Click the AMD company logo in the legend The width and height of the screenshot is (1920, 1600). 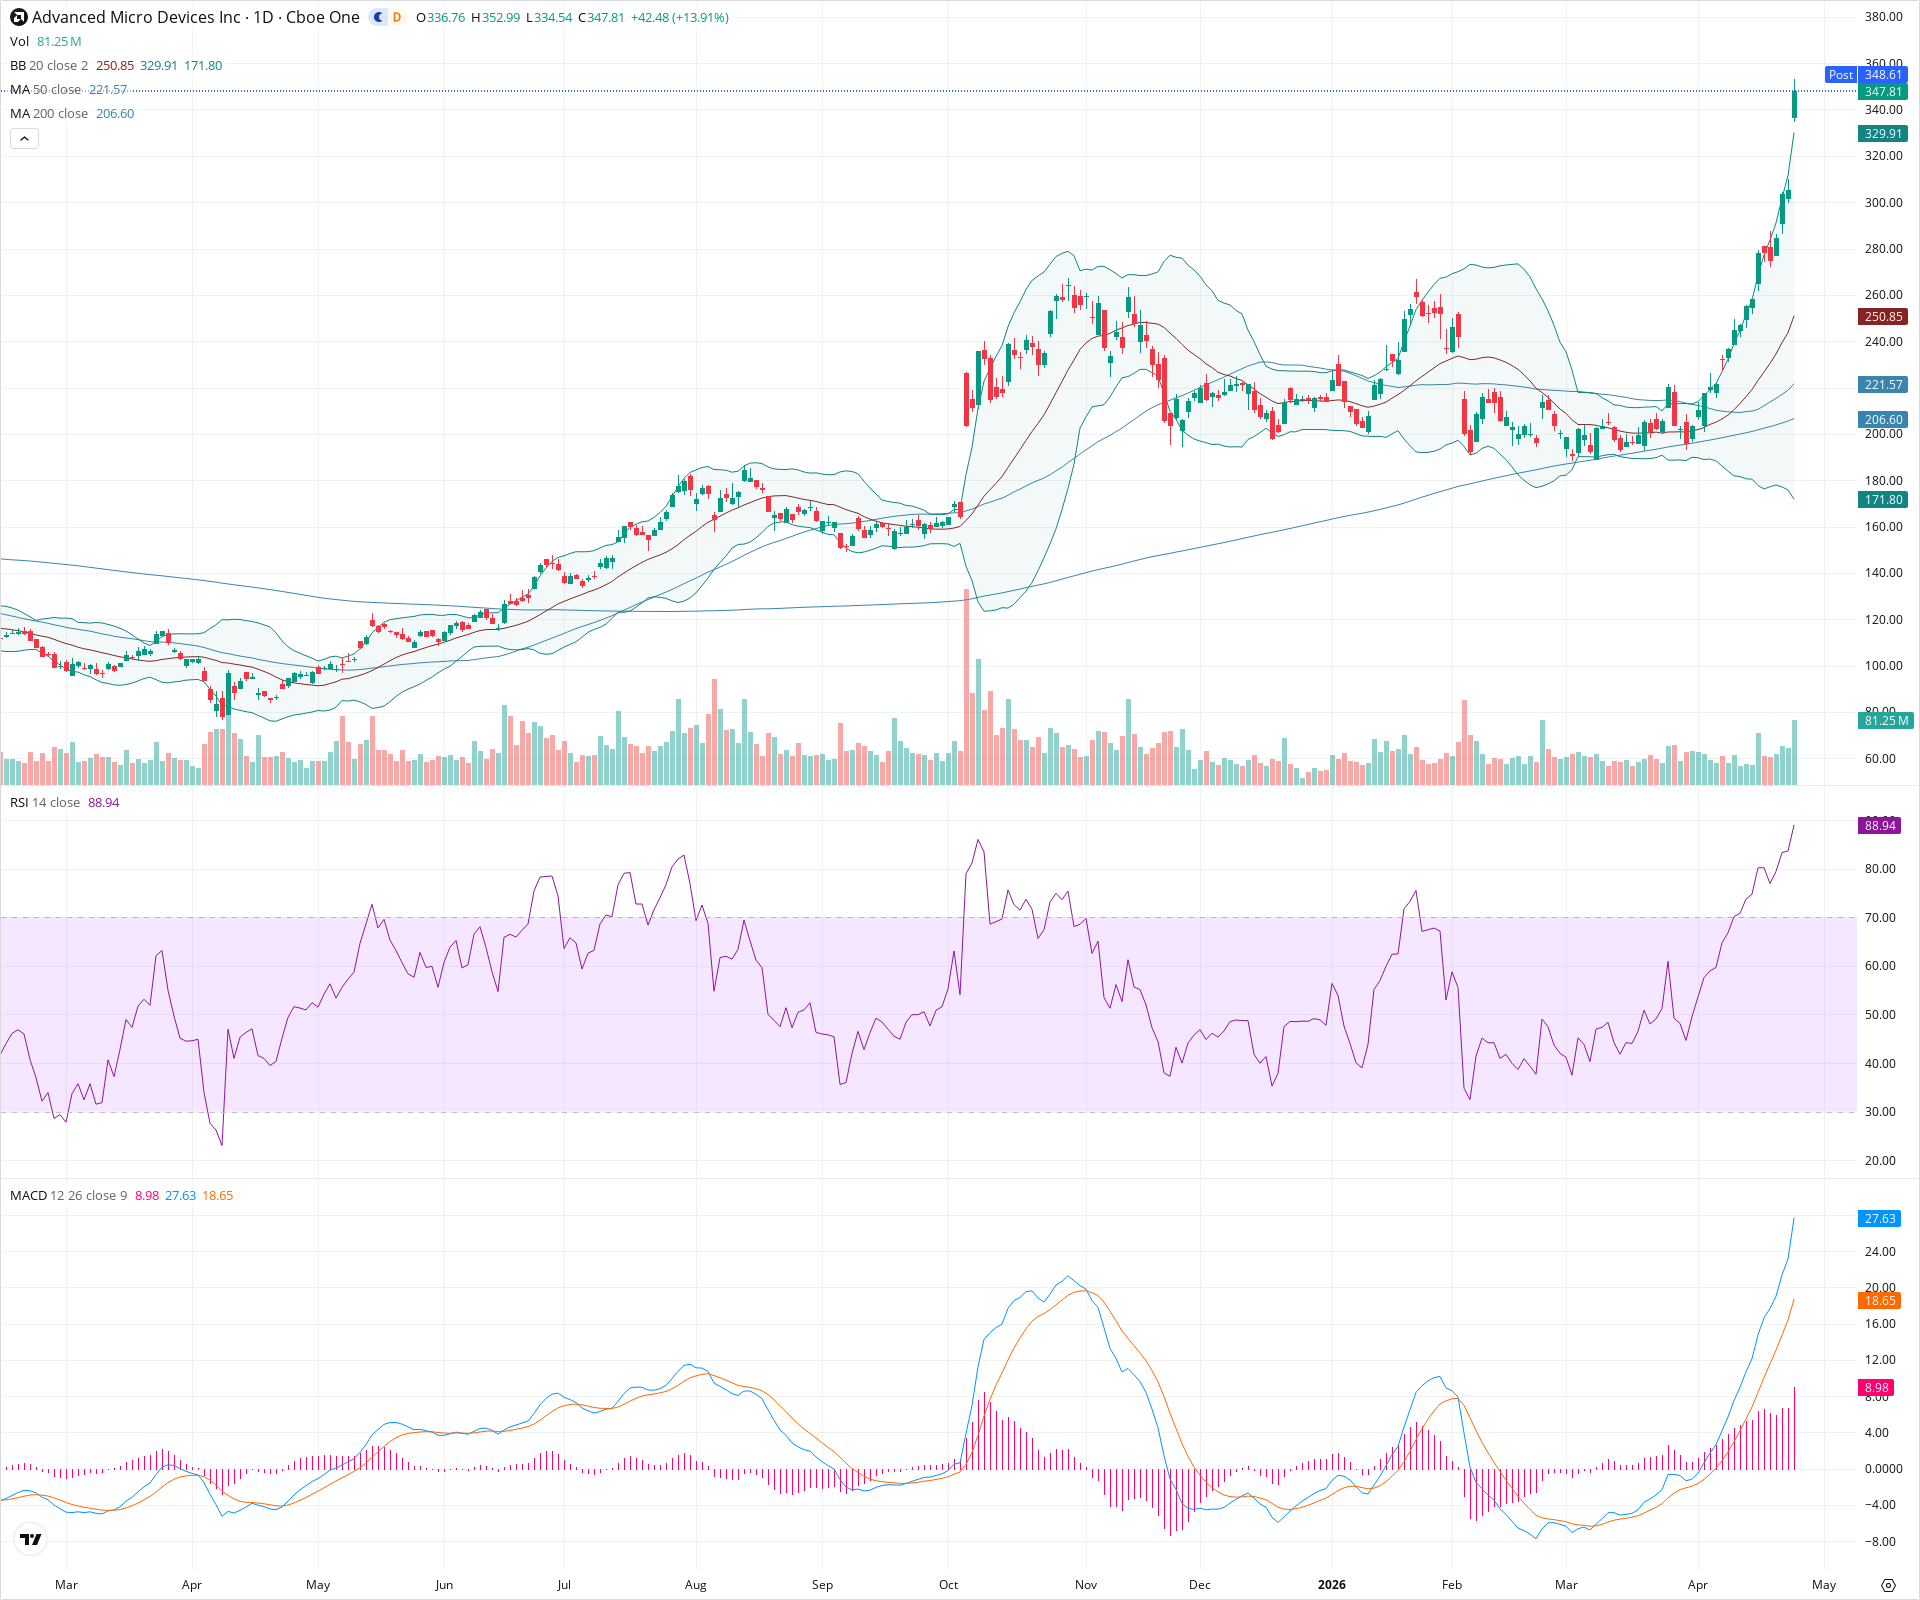pos(17,17)
